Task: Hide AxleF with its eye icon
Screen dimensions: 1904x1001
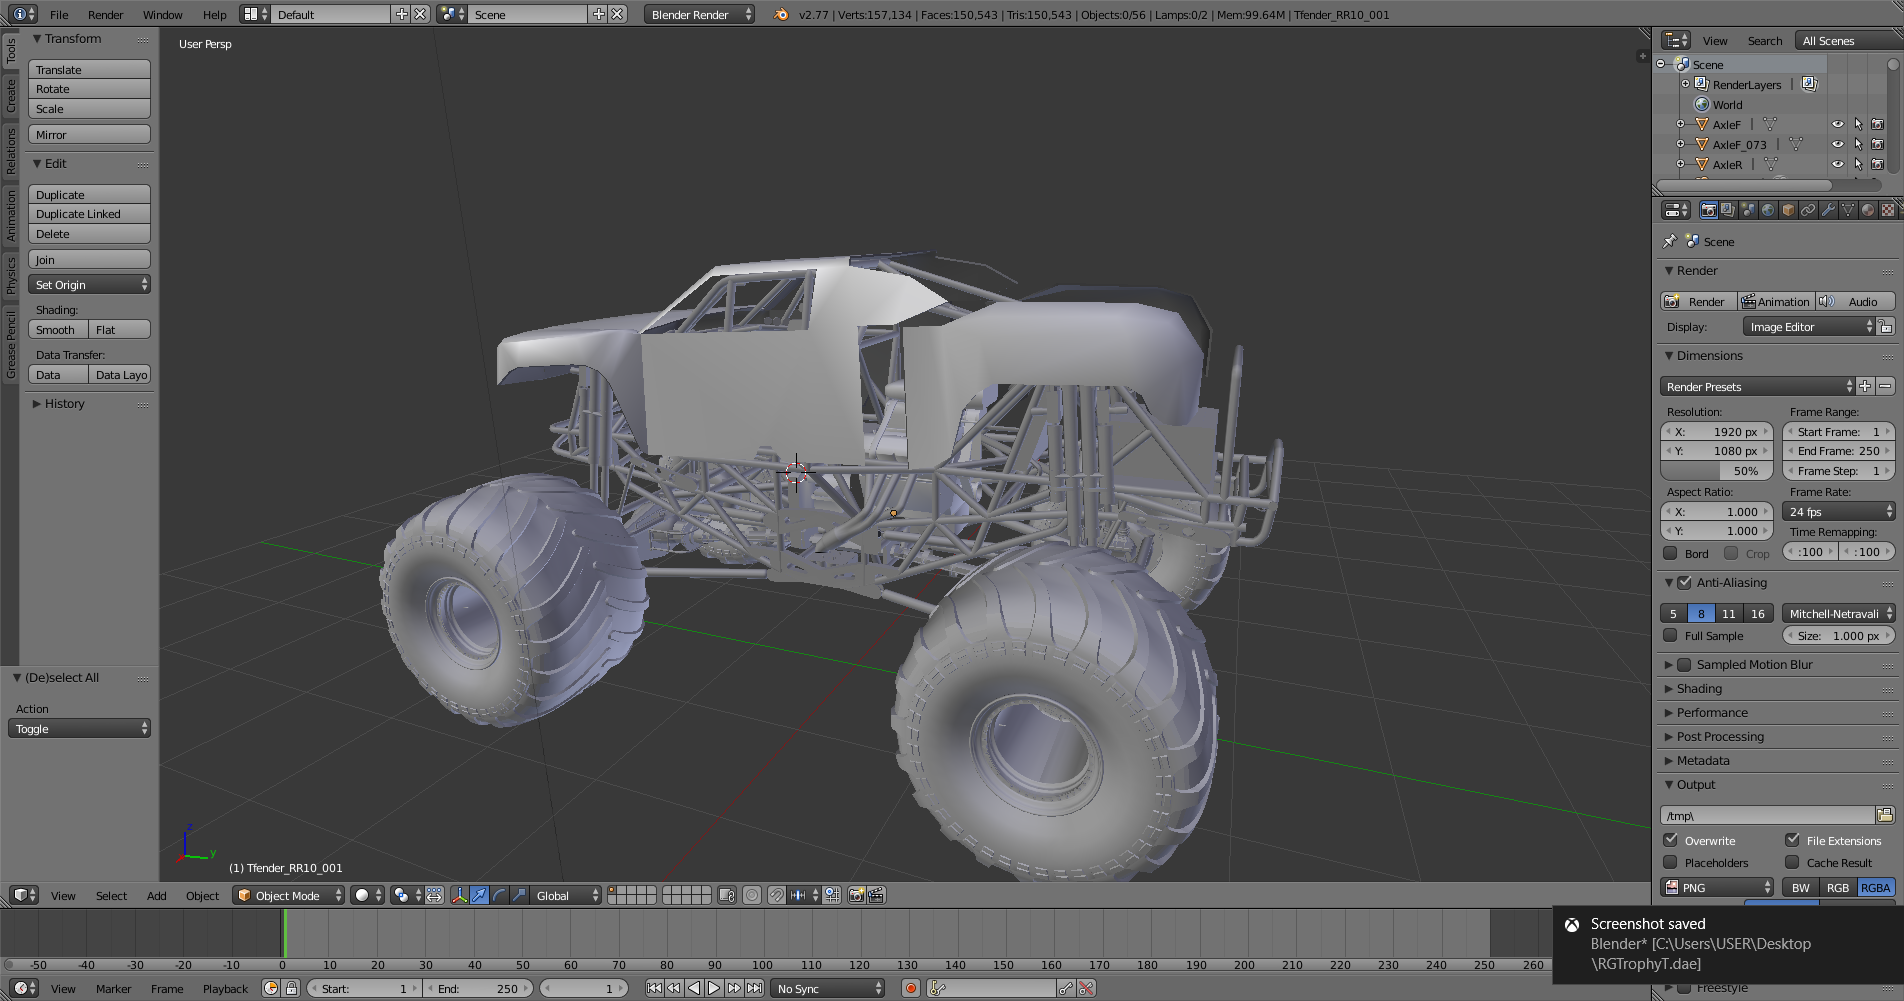Action: [x=1838, y=124]
